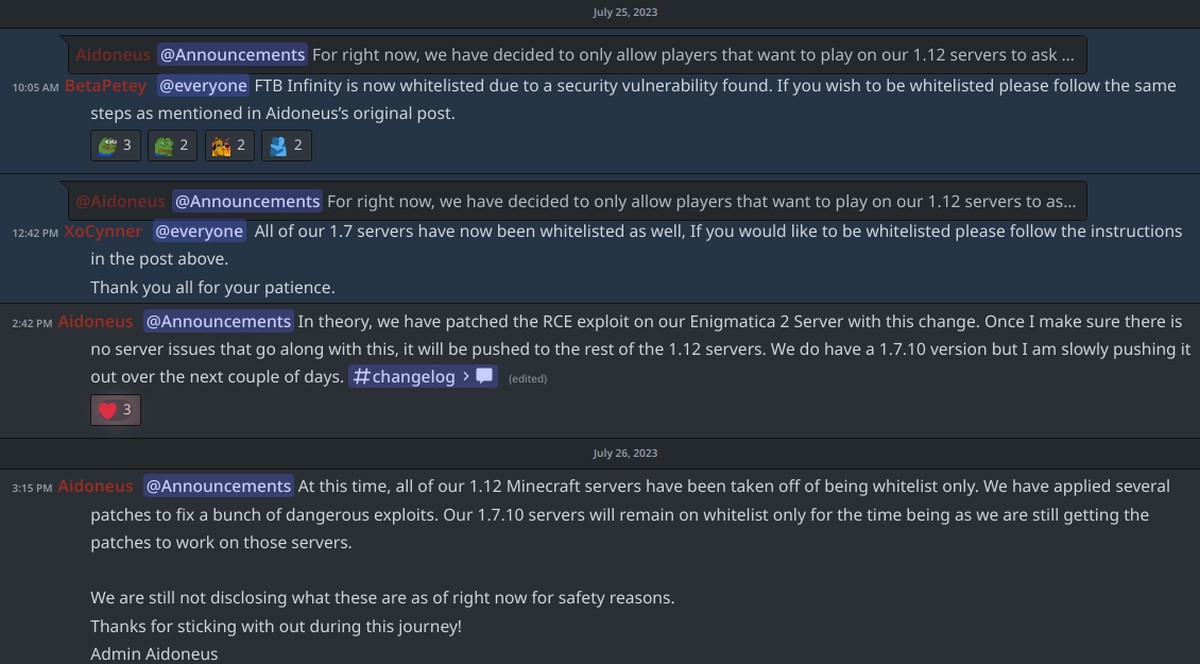Viewport: 1200px width, 664px height.
Task: Toggle the first frog reaction with count 3
Action: coord(115,146)
